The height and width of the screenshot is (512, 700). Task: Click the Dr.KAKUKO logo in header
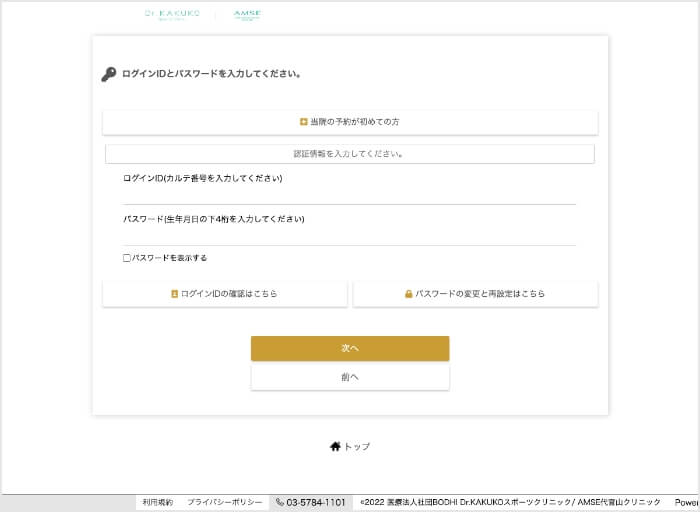[x=172, y=15]
